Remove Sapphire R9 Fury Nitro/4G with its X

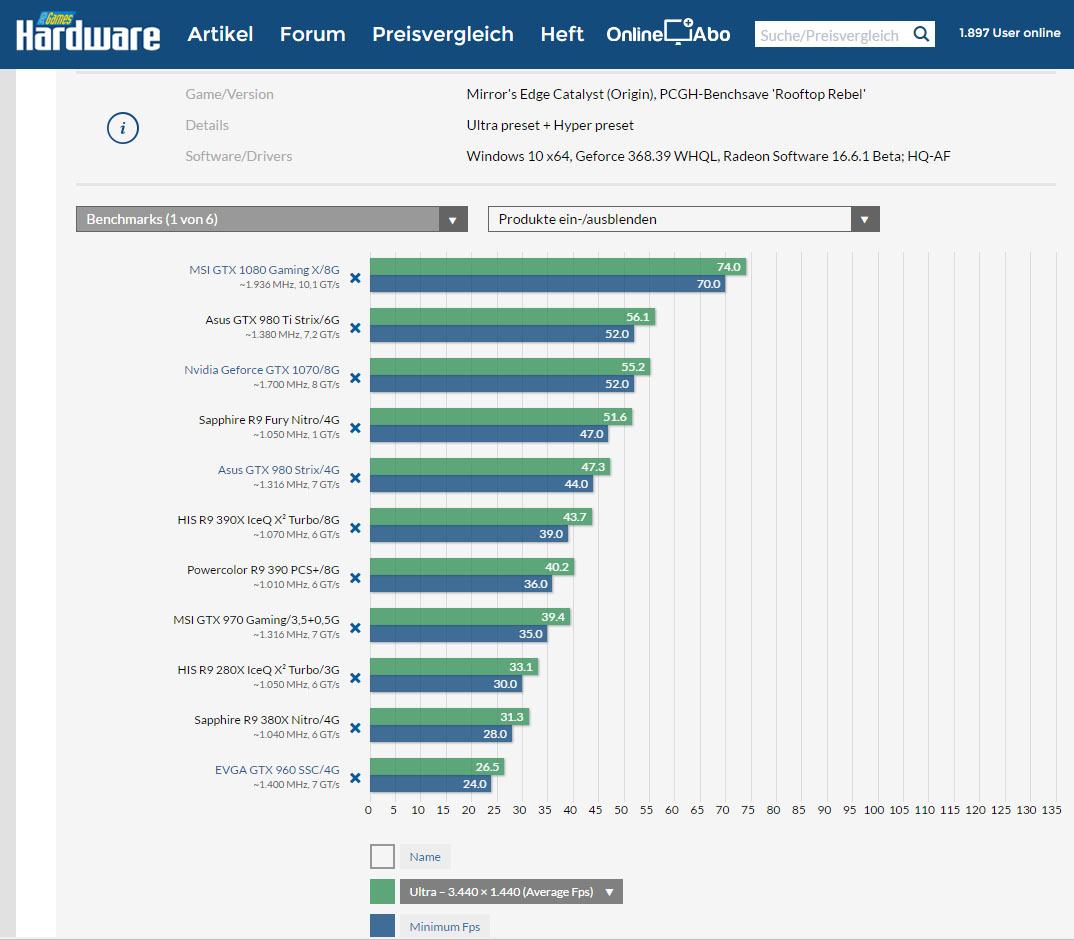tap(355, 428)
